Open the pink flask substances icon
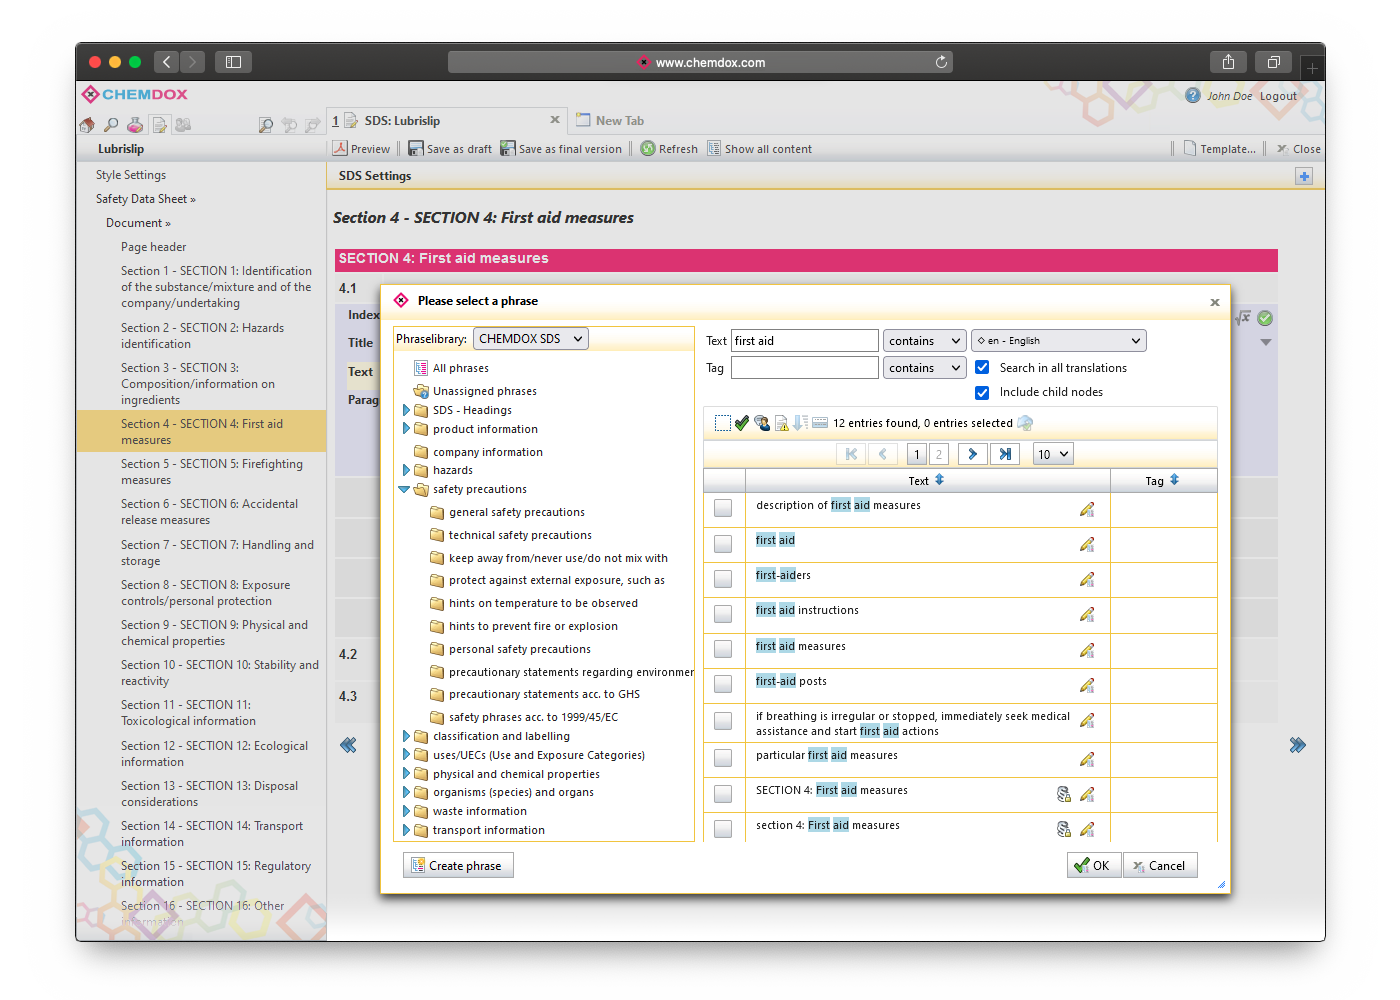1400x1000 pixels. pos(135,125)
